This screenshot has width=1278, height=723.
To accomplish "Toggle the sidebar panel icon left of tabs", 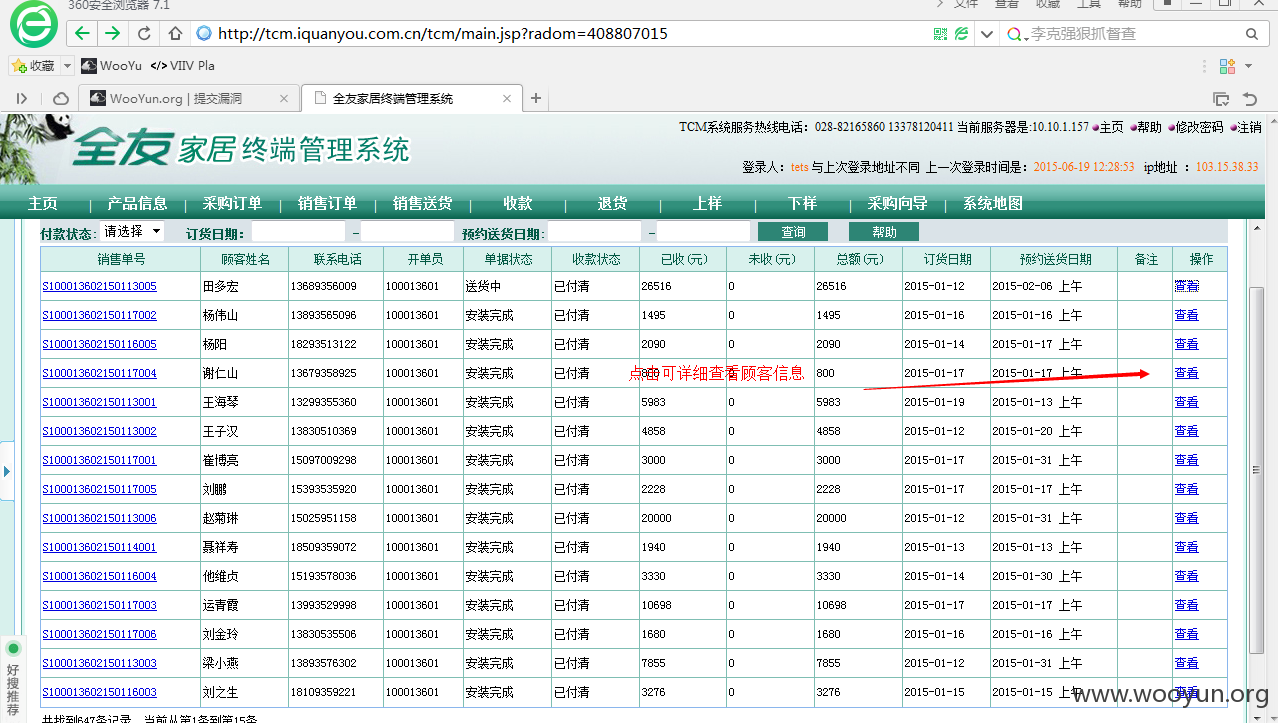I will [x=23, y=98].
